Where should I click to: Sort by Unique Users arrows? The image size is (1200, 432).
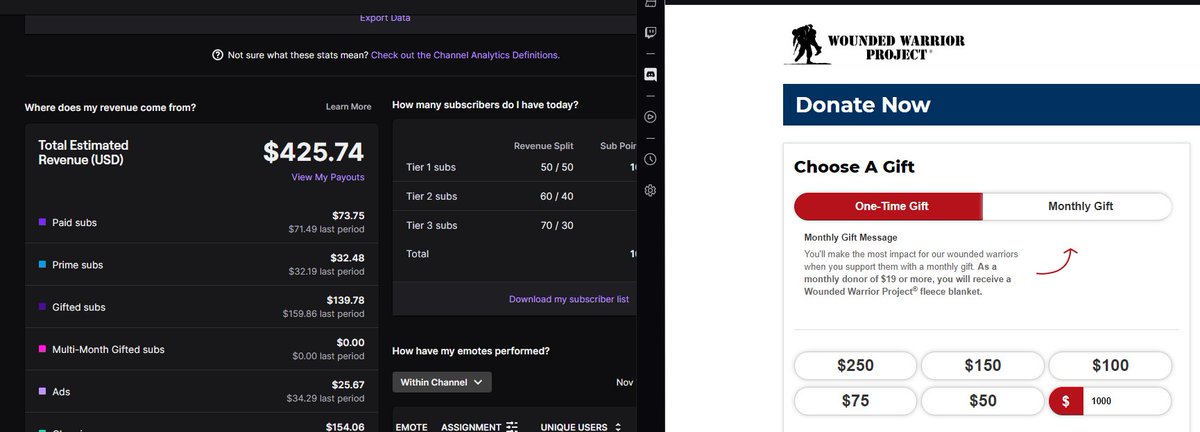pyautogui.click(x=617, y=427)
